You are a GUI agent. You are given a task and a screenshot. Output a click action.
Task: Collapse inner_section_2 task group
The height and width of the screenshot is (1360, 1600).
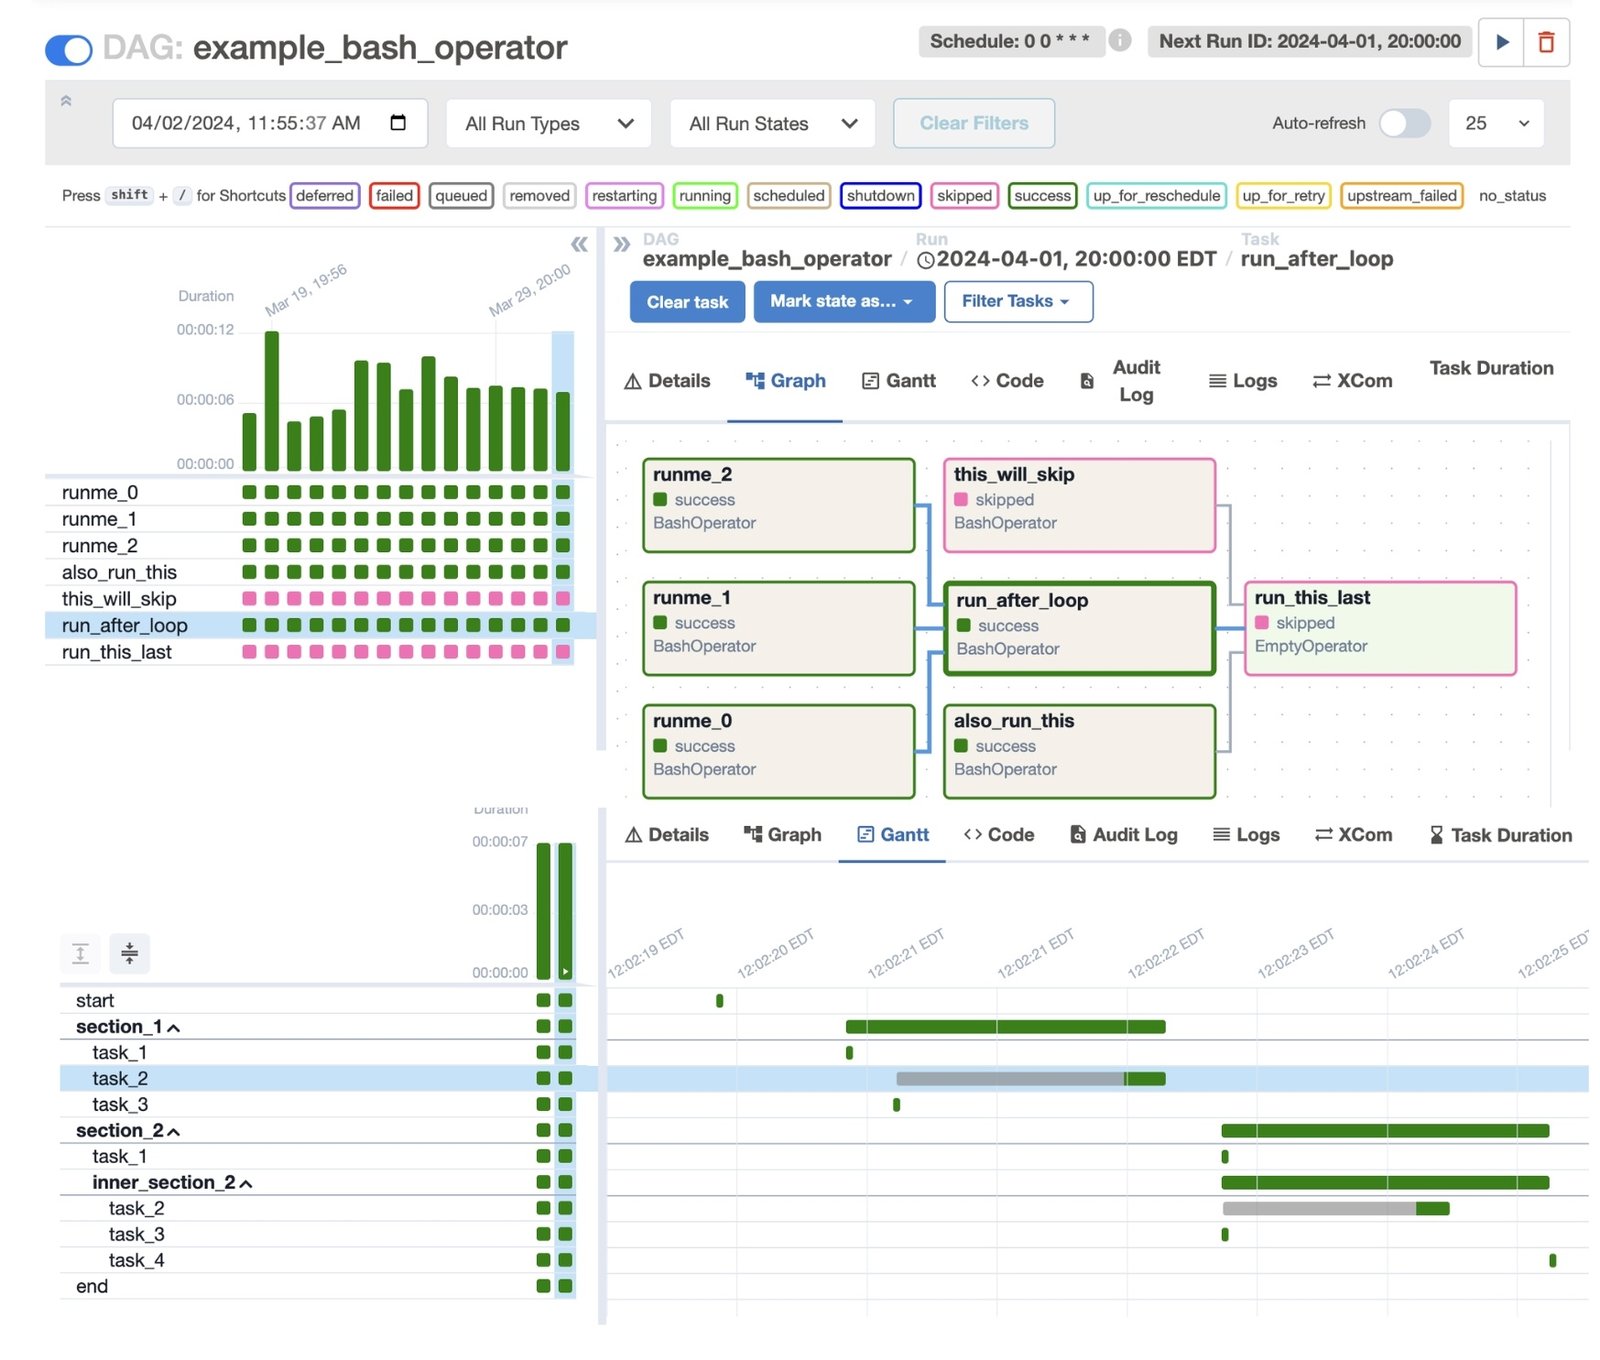pos(172,1183)
